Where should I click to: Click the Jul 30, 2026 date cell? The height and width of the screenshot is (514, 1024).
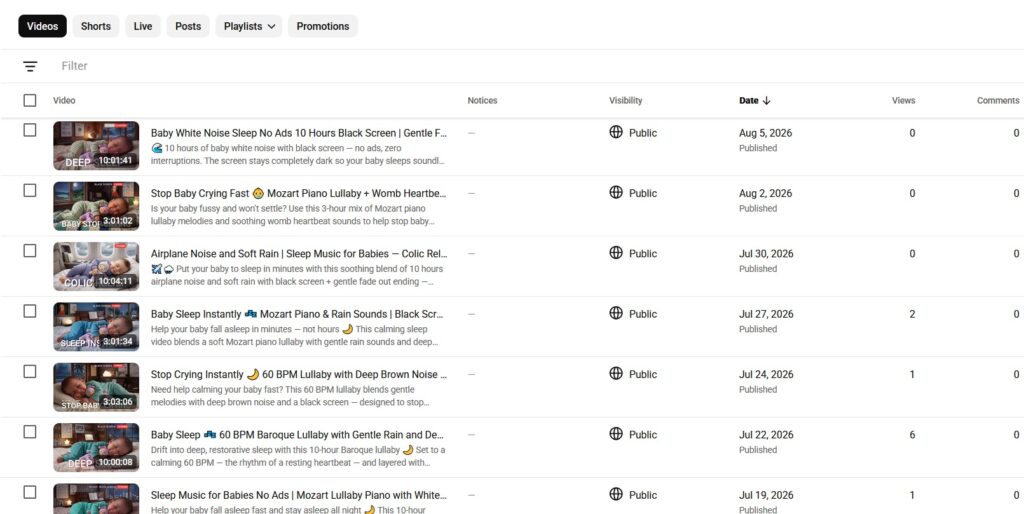[x=766, y=253]
